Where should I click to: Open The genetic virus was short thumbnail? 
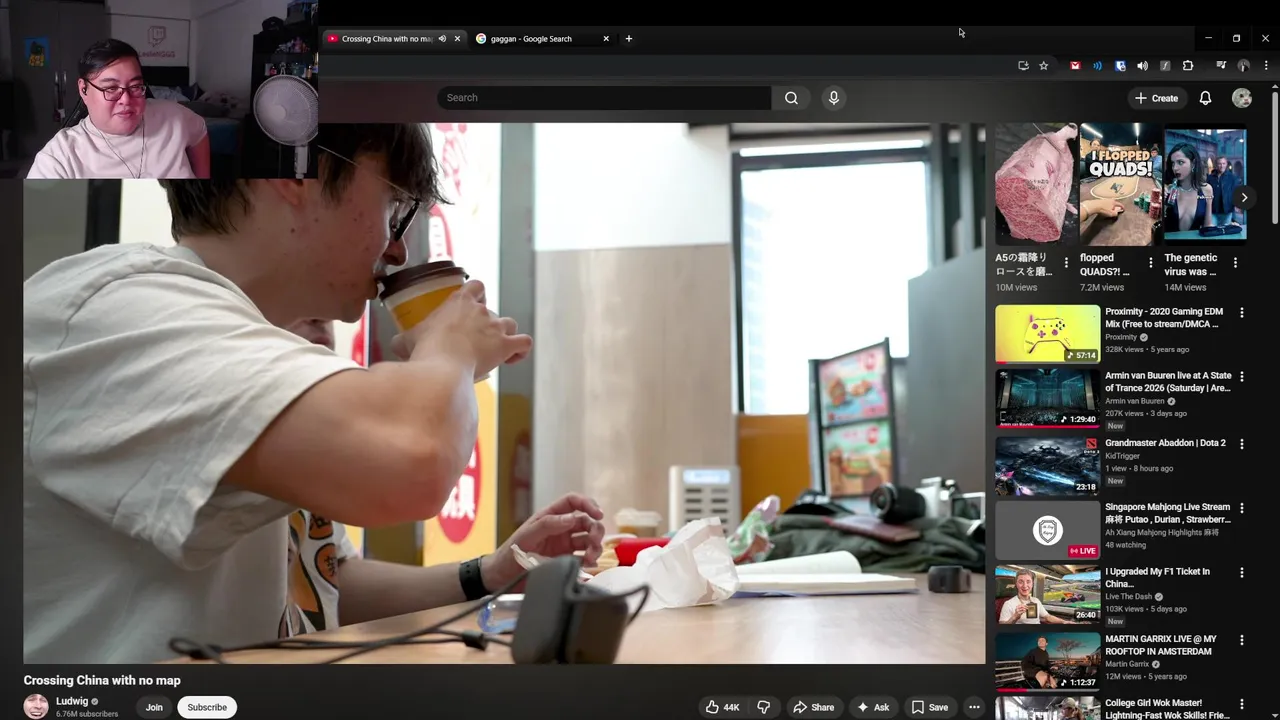[1205, 184]
